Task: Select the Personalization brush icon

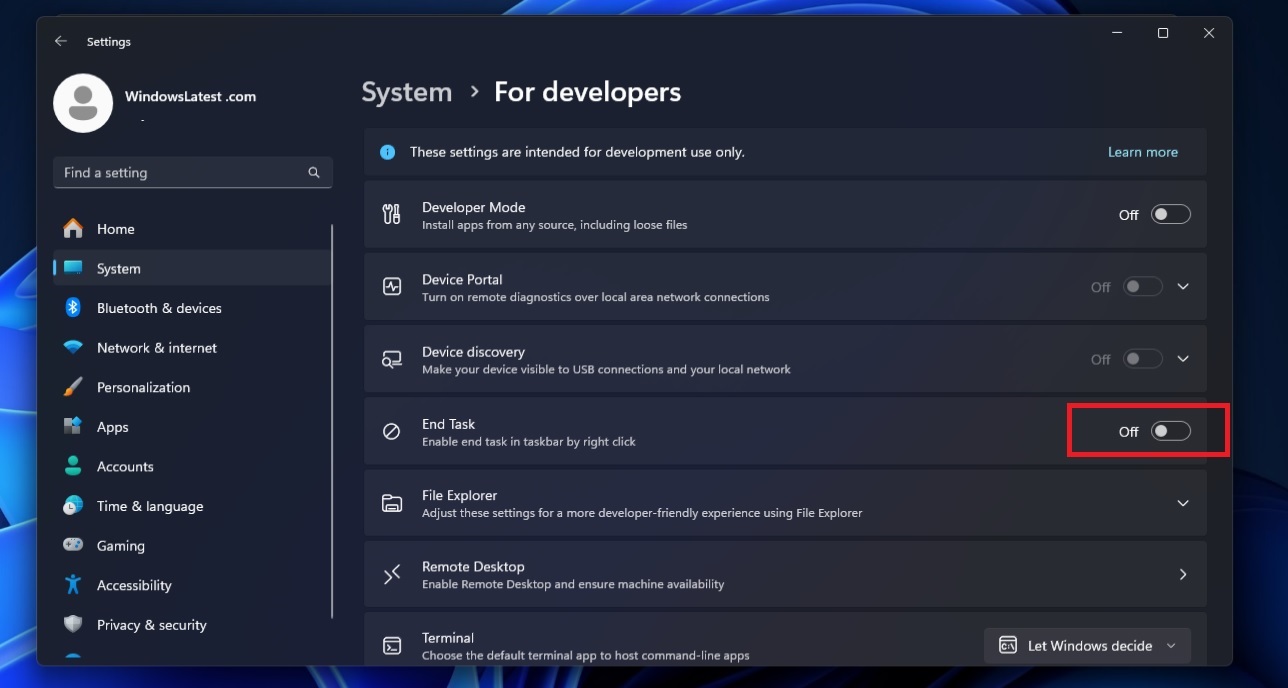Action: (x=74, y=387)
